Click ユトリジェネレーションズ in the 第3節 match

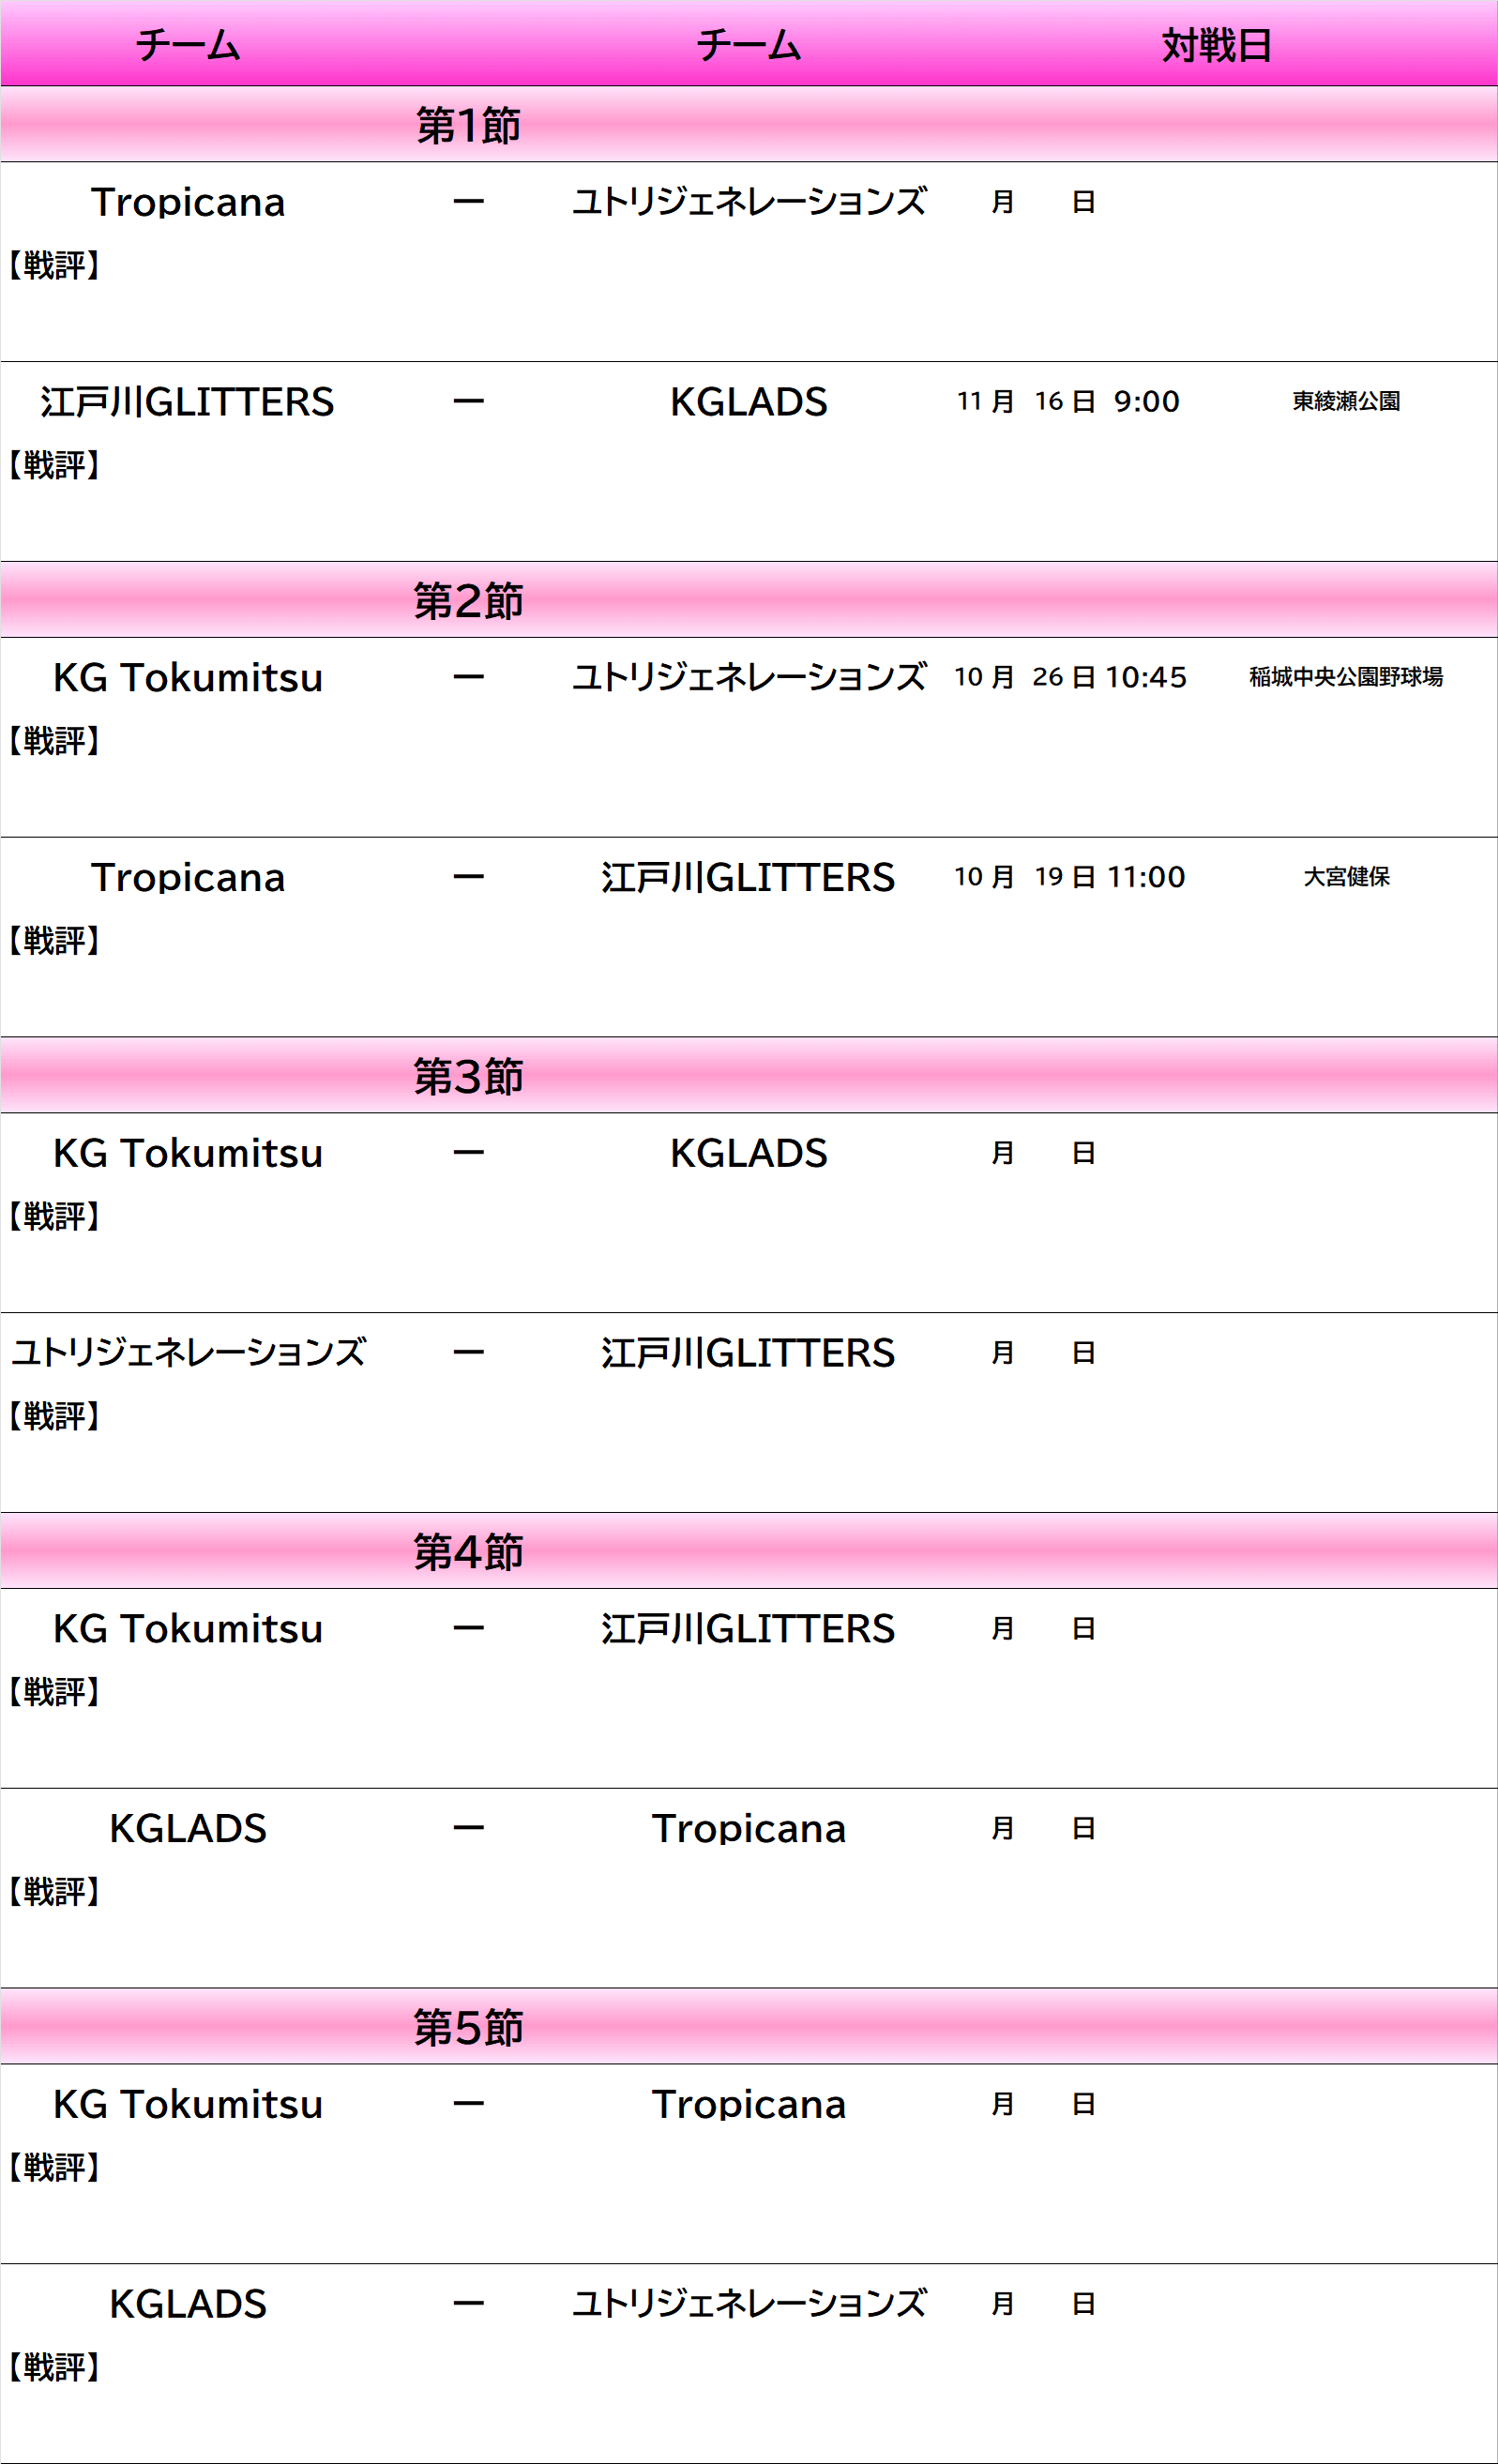pos(187,1353)
